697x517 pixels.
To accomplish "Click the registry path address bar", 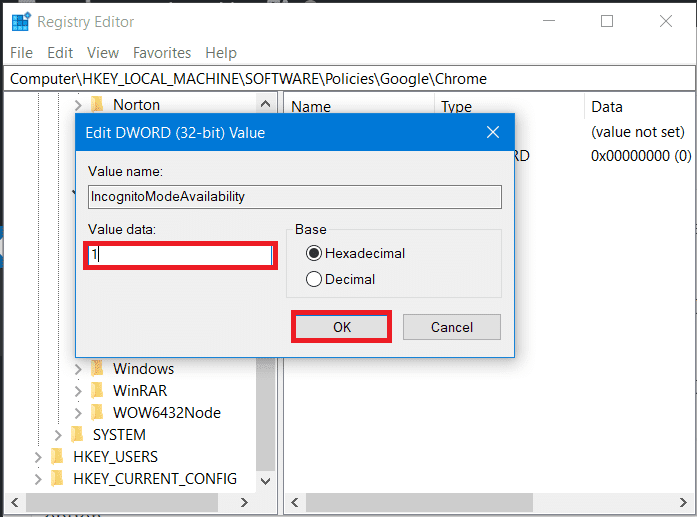I will [349, 79].
